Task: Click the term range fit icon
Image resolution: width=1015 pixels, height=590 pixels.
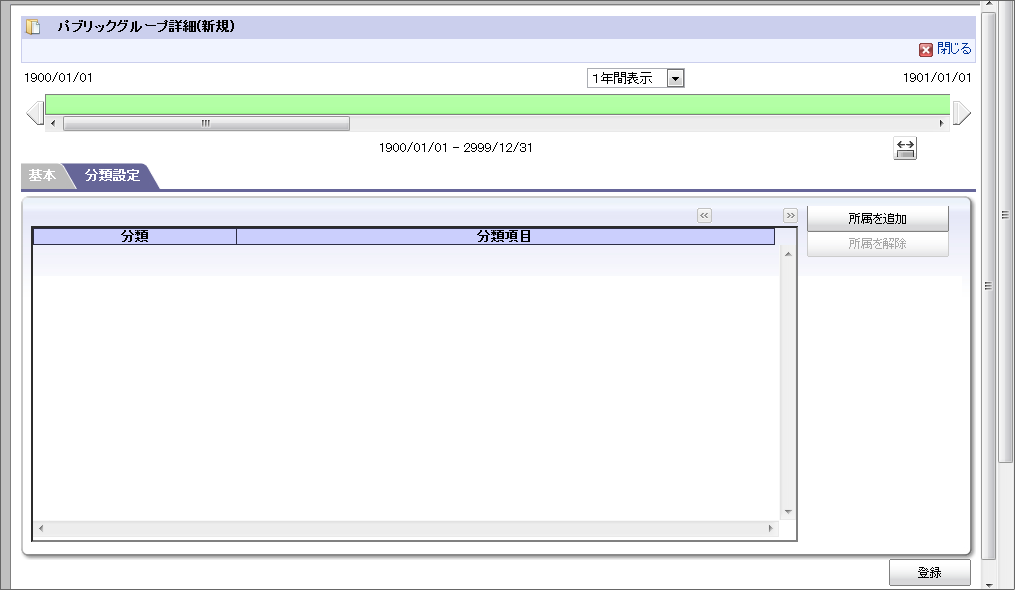Action: (905, 148)
